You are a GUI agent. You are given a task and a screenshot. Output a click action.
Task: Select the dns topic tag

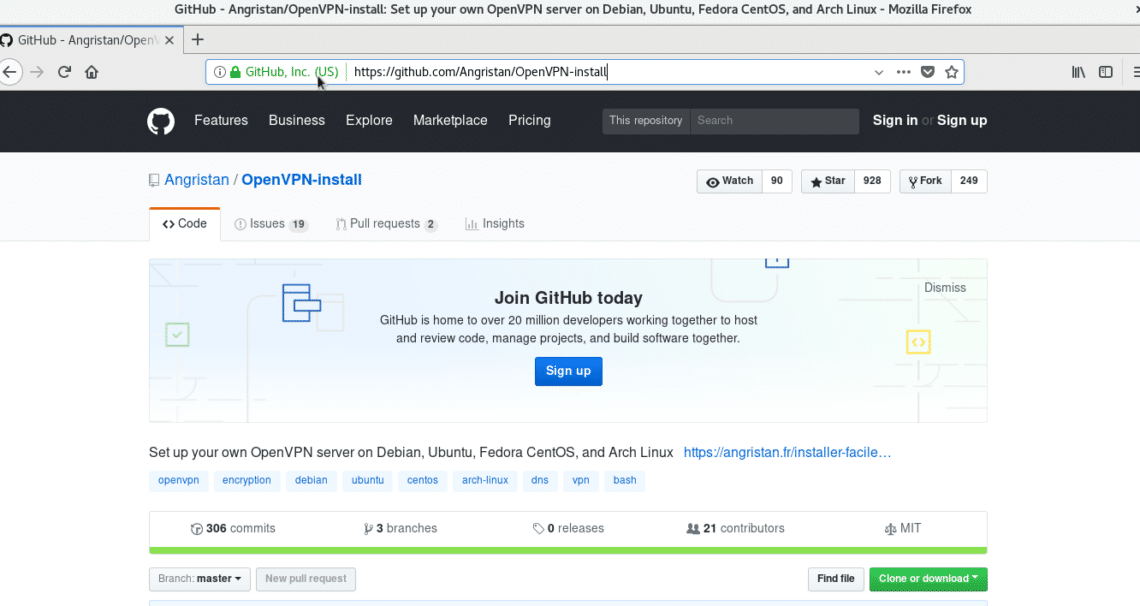coord(539,480)
